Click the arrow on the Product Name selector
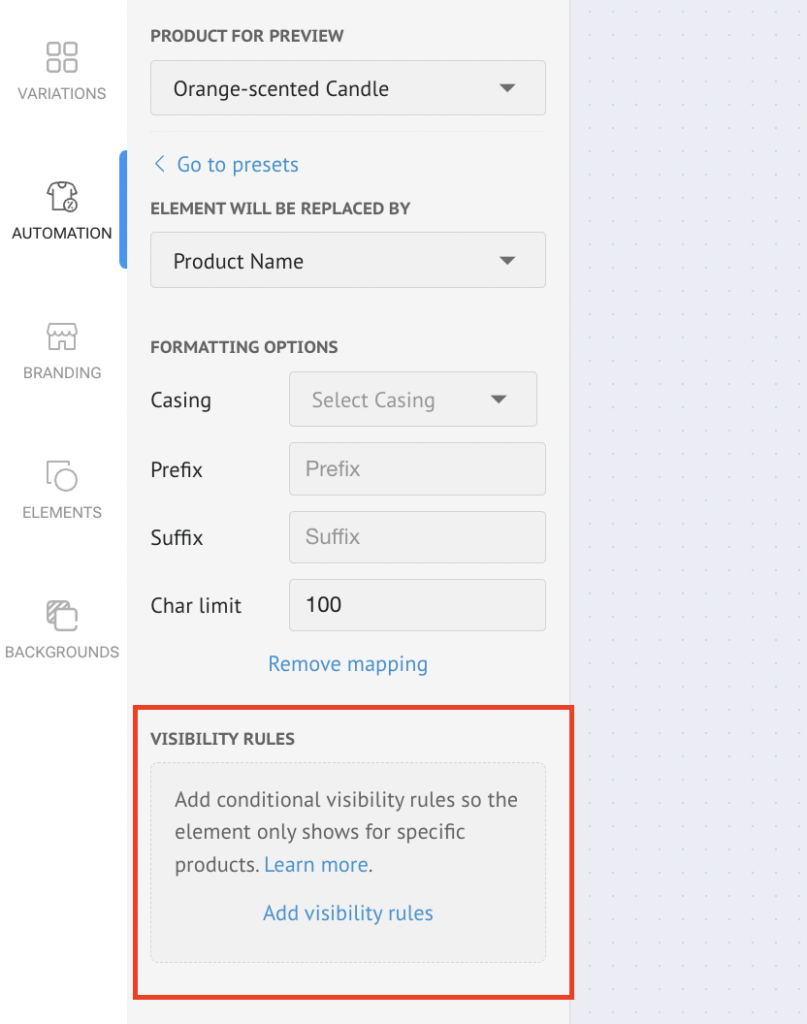The width and height of the screenshot is (807, 1024). tap(507, 261)
